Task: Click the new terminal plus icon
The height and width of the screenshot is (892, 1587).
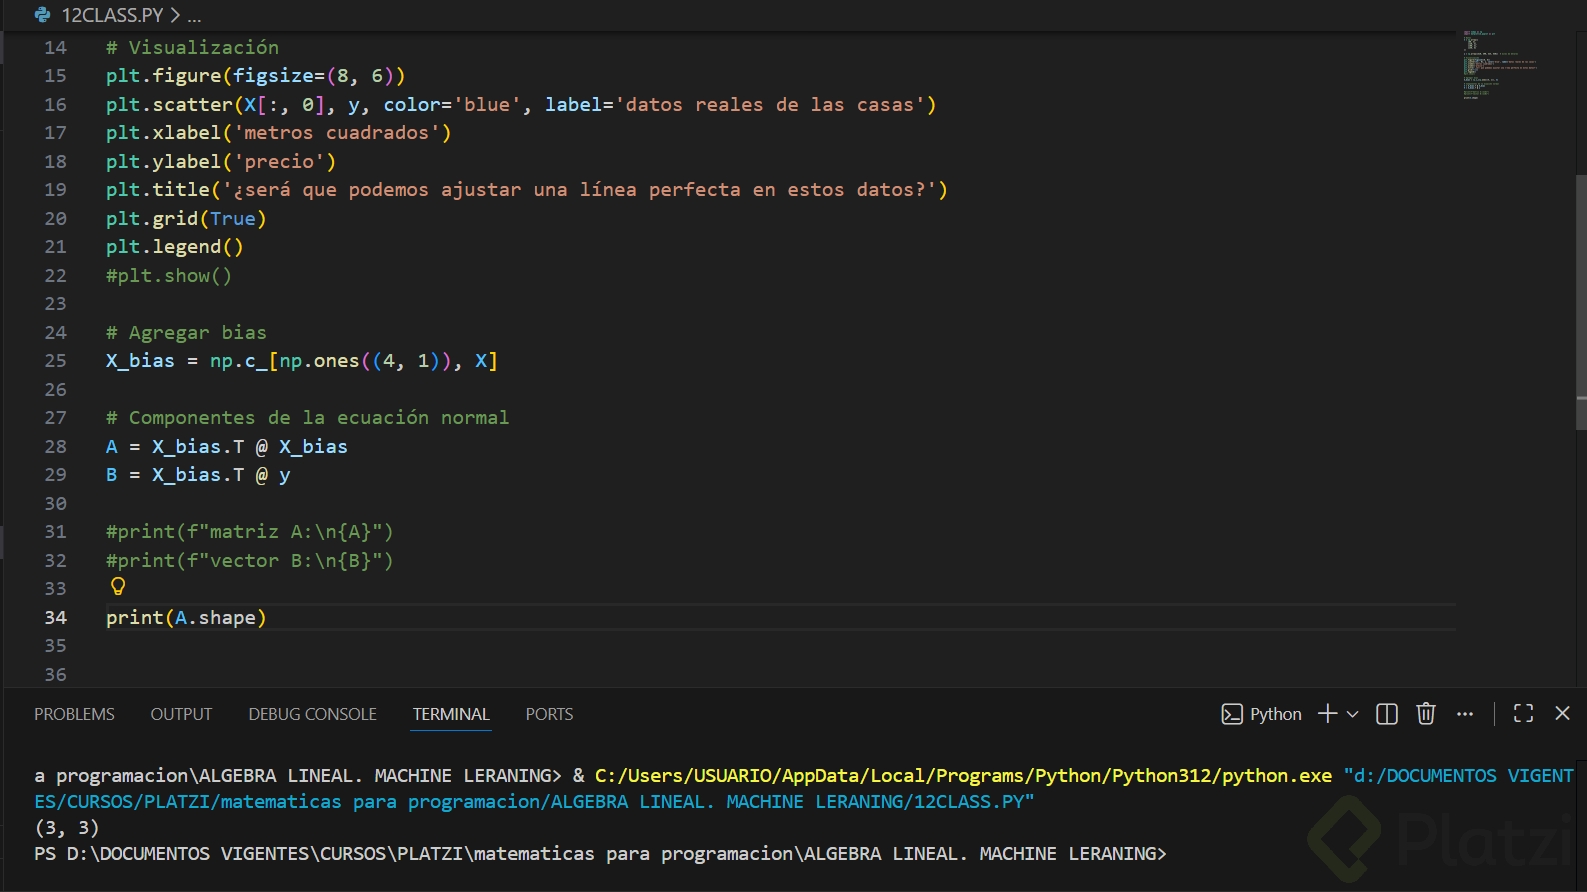Action: 1327,713
